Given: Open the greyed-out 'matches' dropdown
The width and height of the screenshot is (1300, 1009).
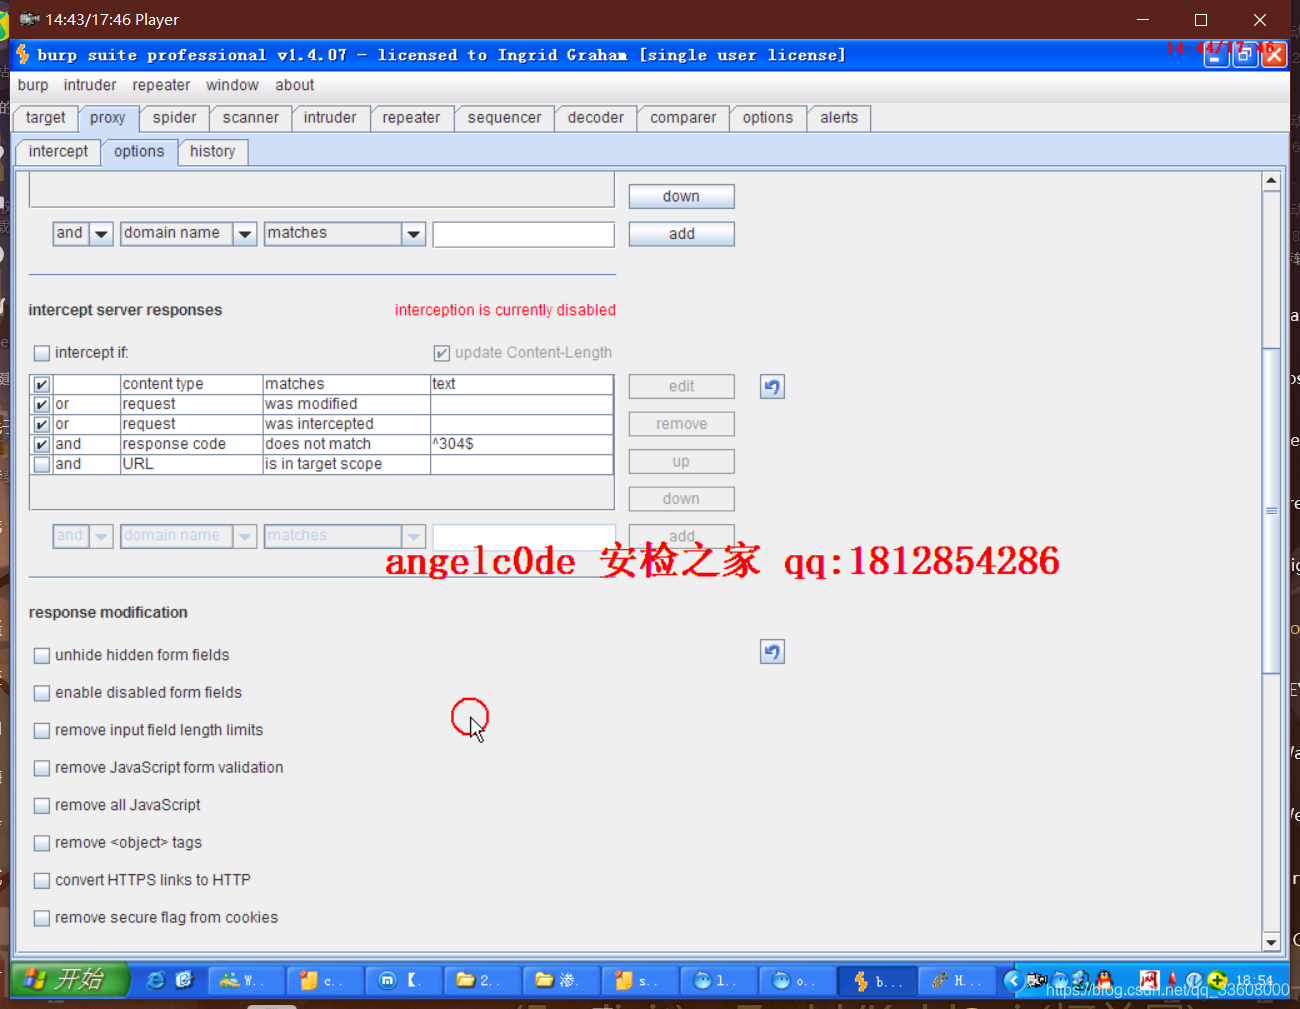Looking at the screenshot, I should click(345, 536).
